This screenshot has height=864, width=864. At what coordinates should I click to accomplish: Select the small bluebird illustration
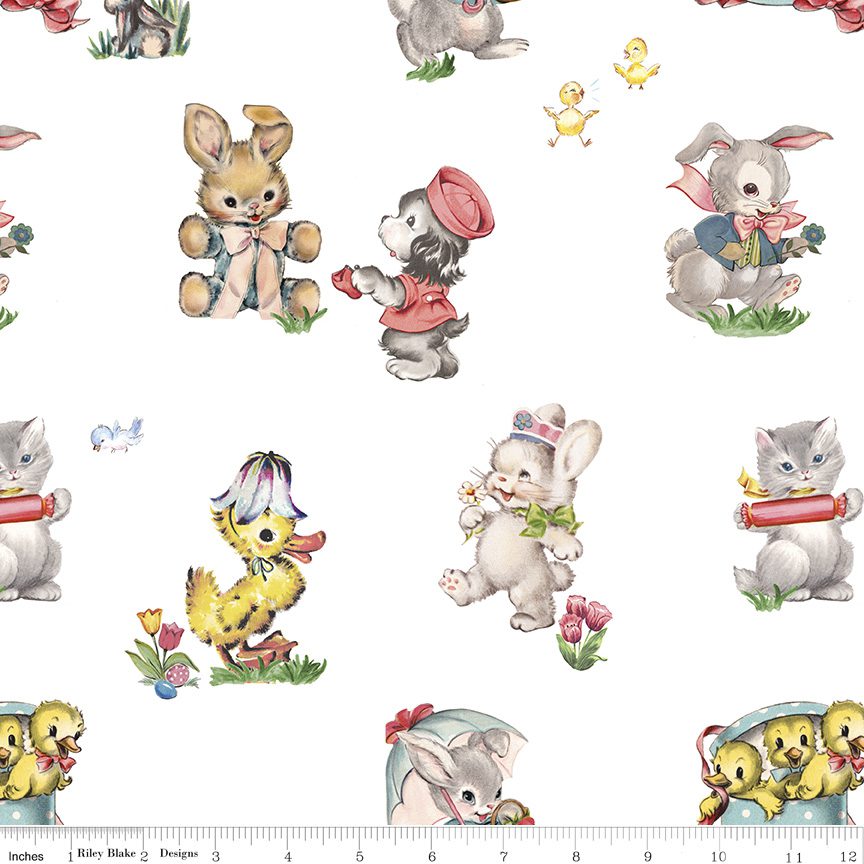pyautogui.click(x=117, y=435)
